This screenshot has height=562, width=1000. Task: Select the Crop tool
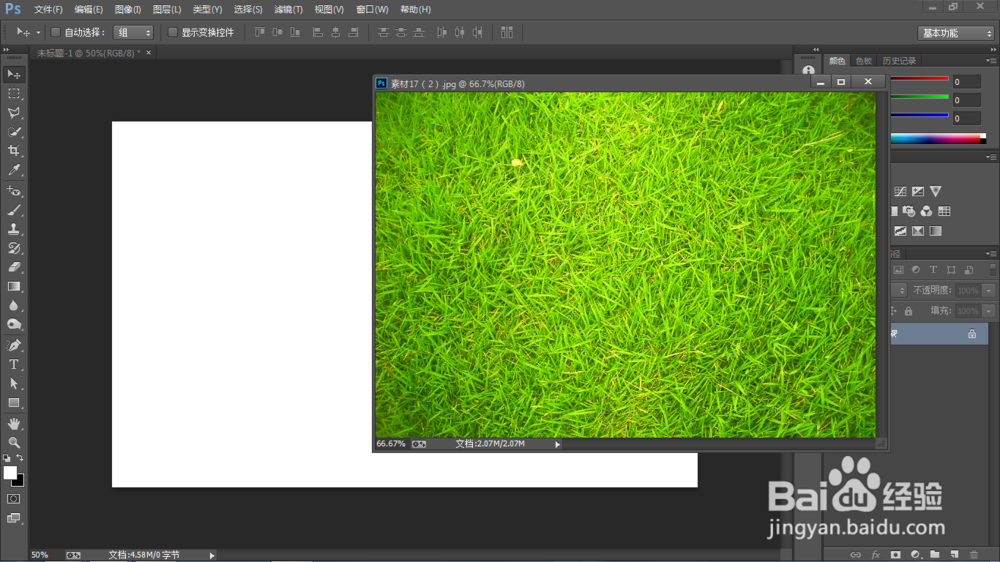pyautogui.click(x=13, y=151)
